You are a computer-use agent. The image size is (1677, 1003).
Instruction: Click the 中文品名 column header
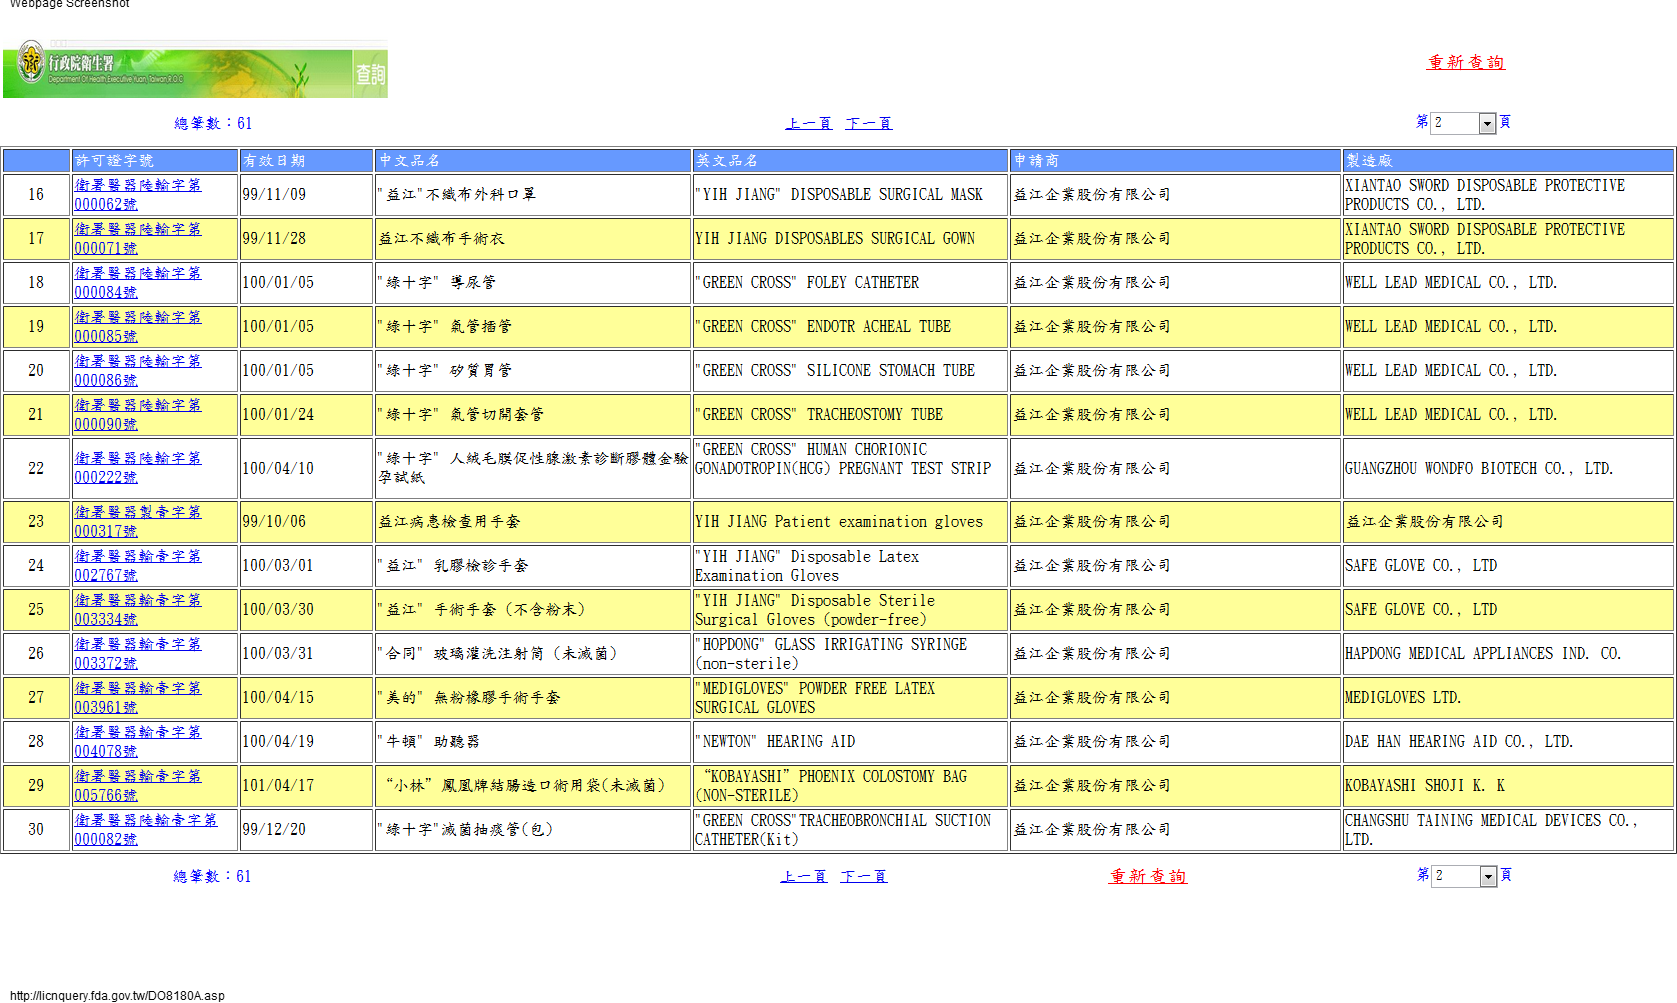[533, 160]
